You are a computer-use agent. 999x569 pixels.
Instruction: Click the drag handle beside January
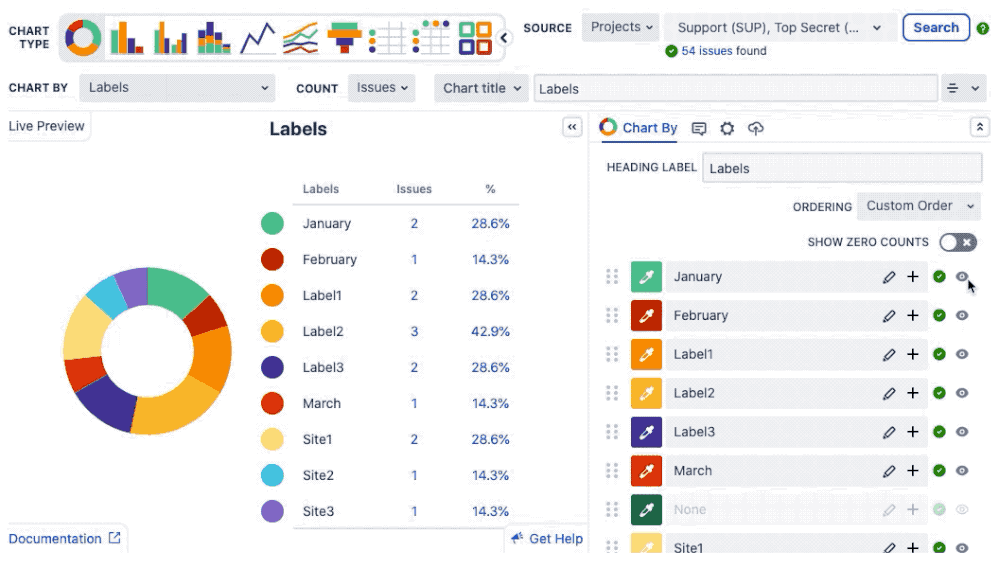tap(612, 277)
